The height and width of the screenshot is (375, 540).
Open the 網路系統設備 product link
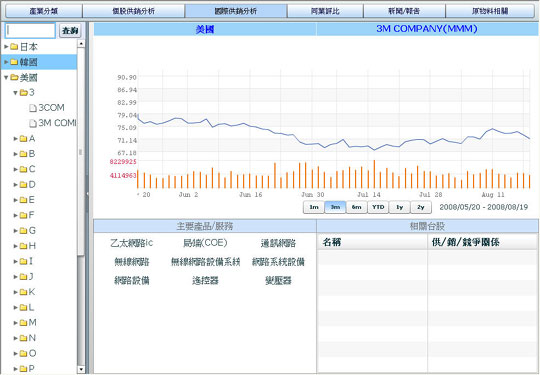click(x=278, y=262)
